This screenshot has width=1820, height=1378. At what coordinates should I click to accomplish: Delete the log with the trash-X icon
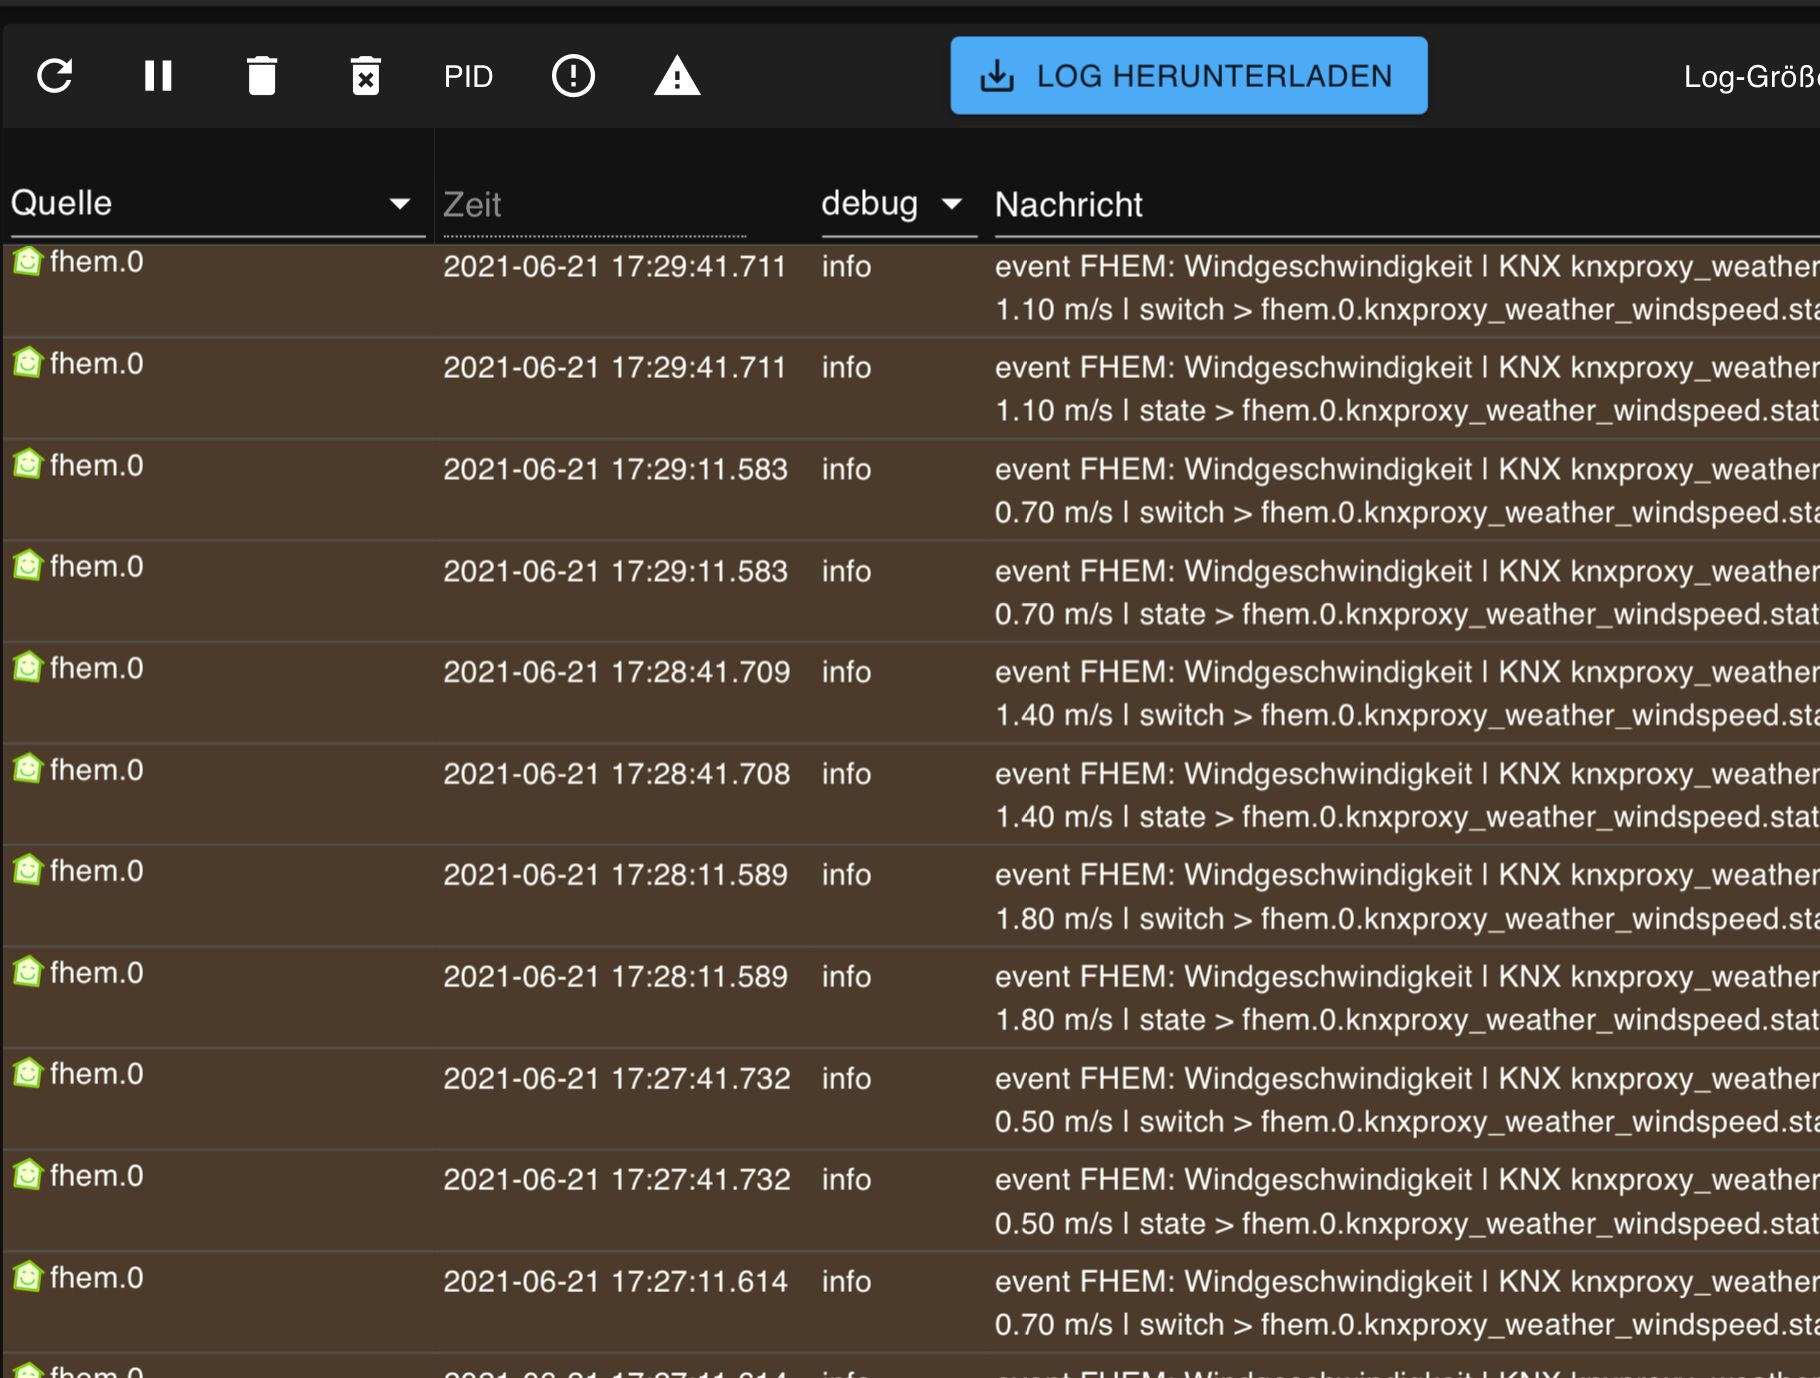(x=366, y=76)
